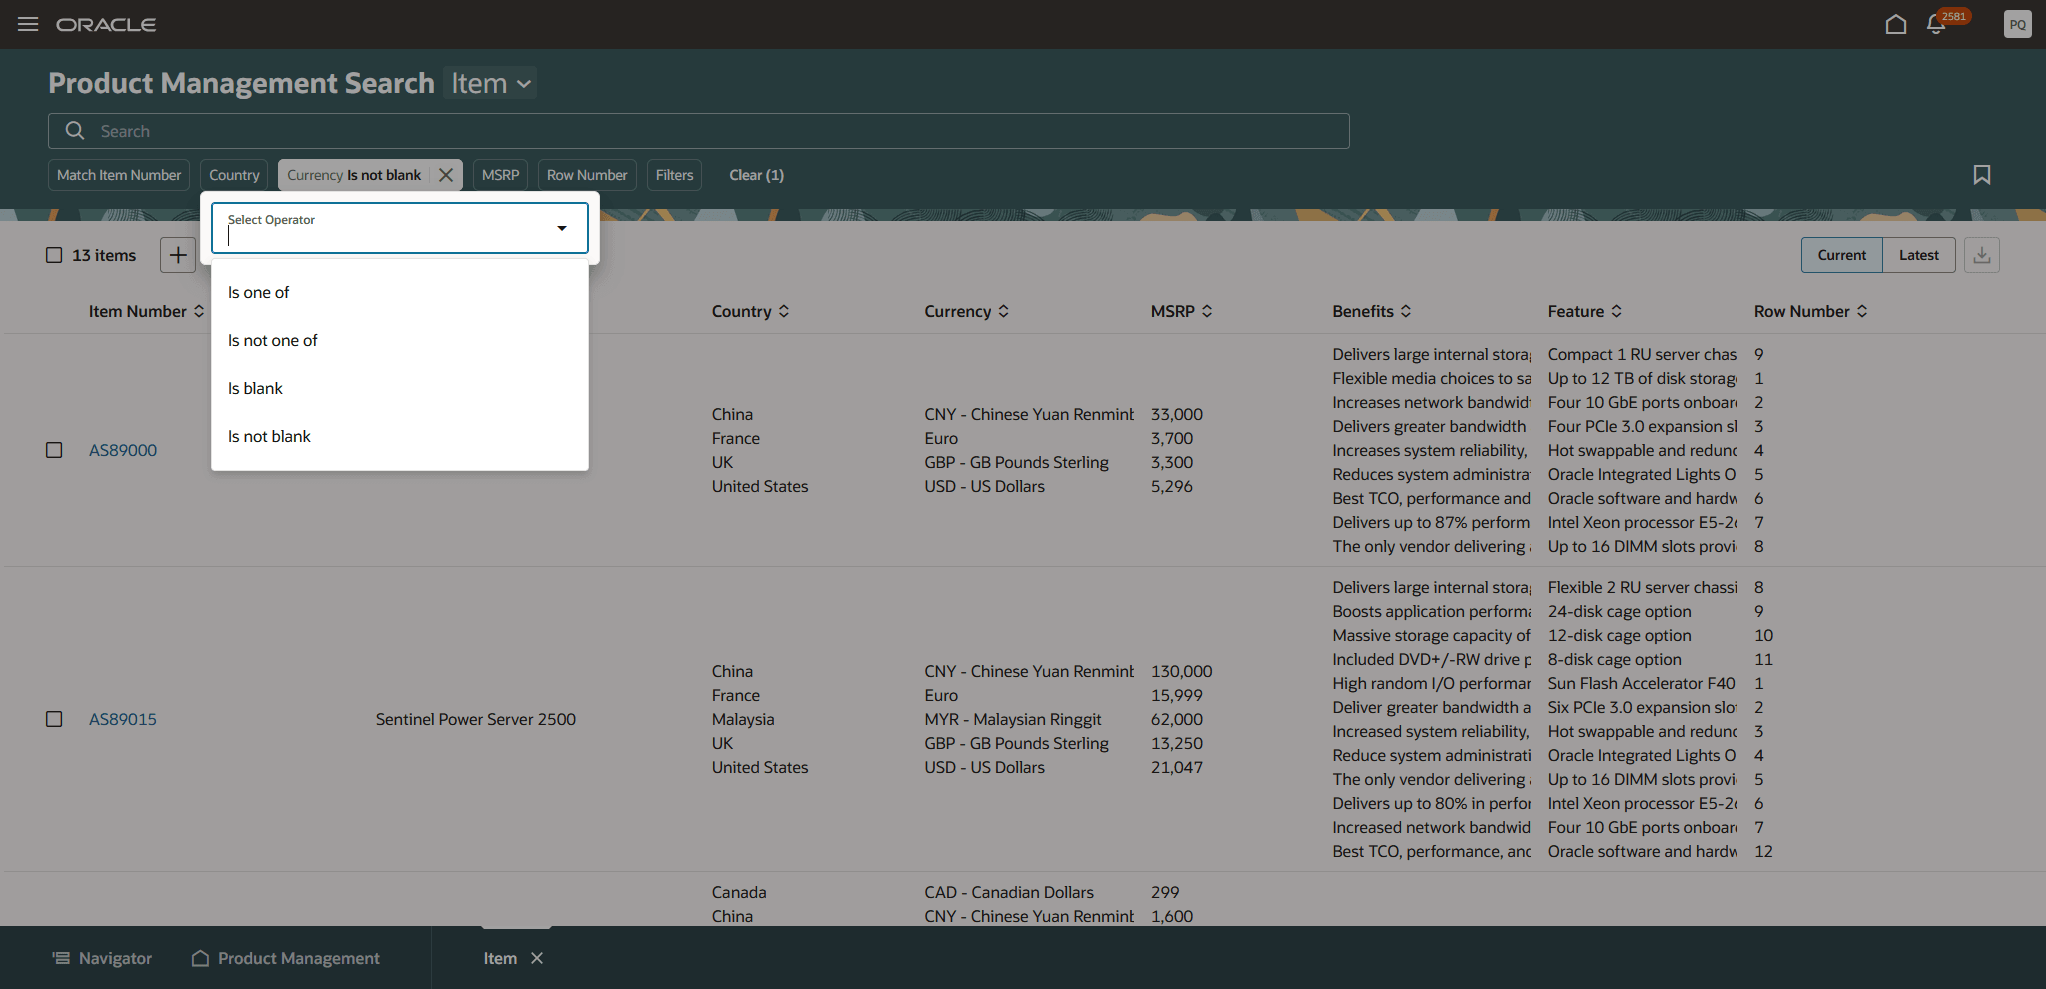Sort by Benefits column arrows
Image resolution: width=2046 pixels, height=989 pixels.
point(1406,311)
